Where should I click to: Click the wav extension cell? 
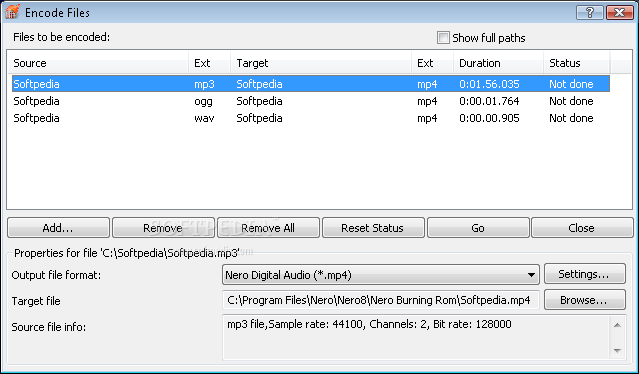point(204,118)
